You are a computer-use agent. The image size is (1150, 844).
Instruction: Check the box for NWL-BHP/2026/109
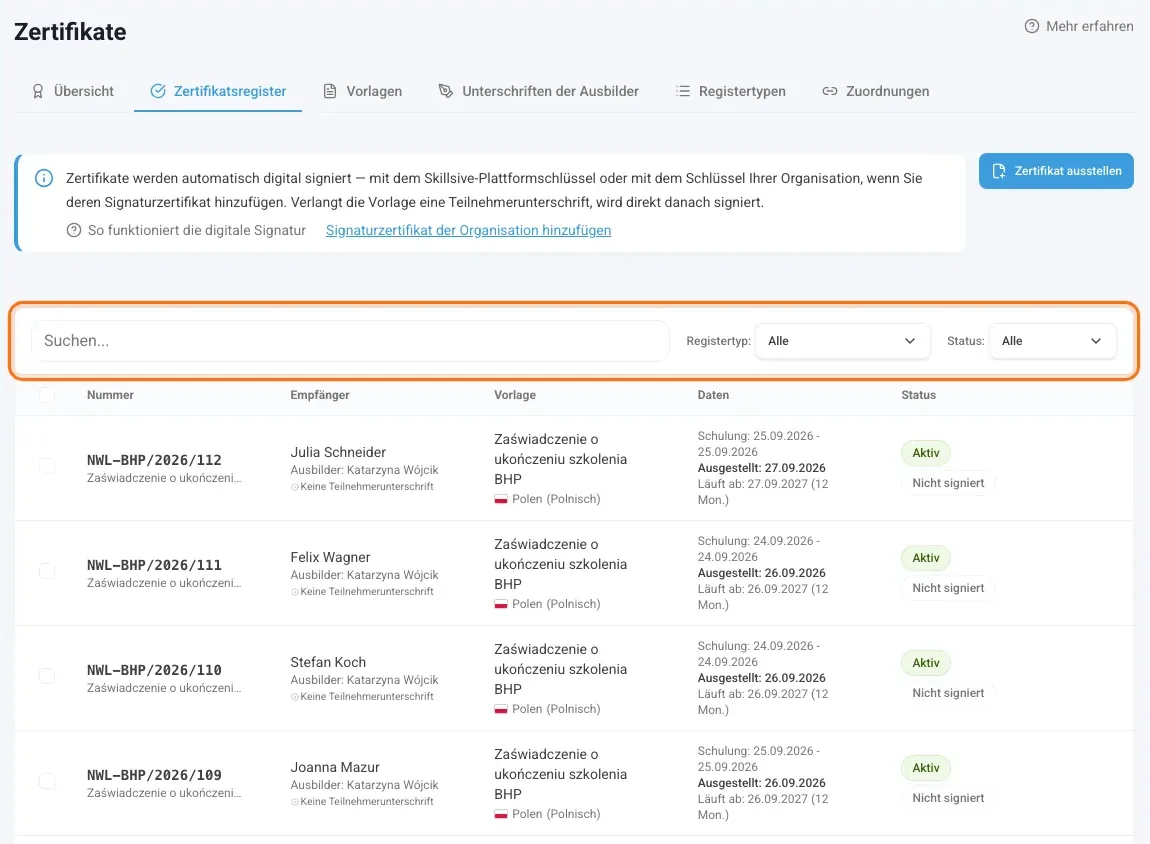(x=47, y=781)
